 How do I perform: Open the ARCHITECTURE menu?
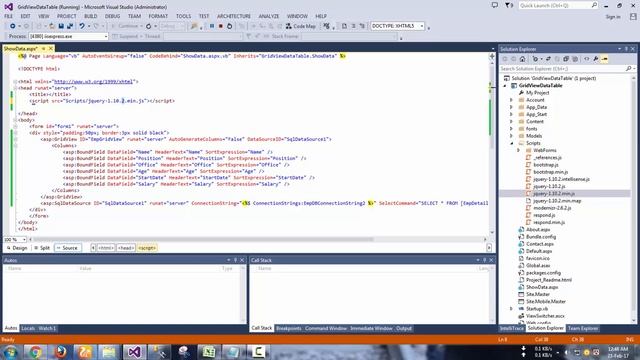pyautogui.click(x=233, y=16)
